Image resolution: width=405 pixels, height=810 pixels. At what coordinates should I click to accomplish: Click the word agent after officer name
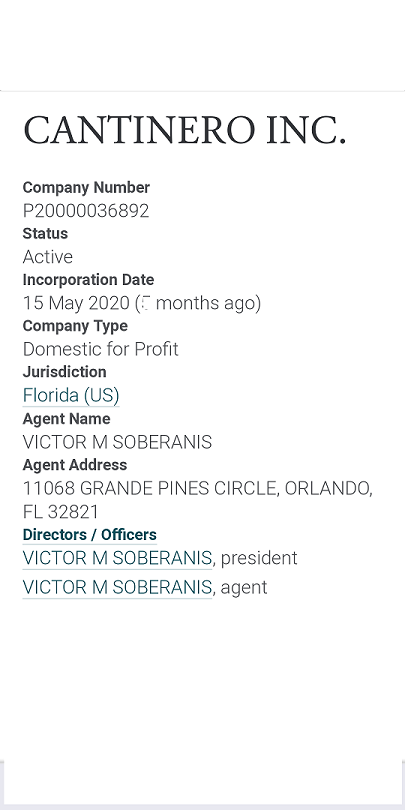244,588
